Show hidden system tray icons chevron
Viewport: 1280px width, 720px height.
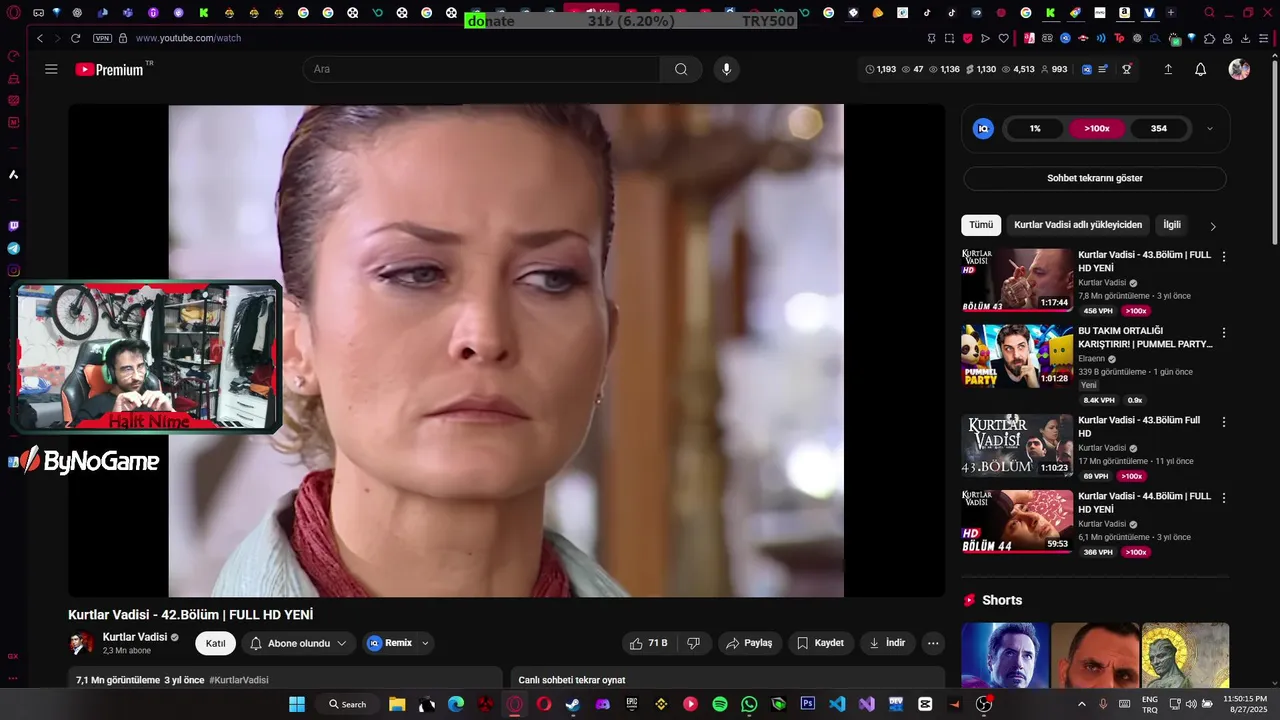coord(1081,704)
